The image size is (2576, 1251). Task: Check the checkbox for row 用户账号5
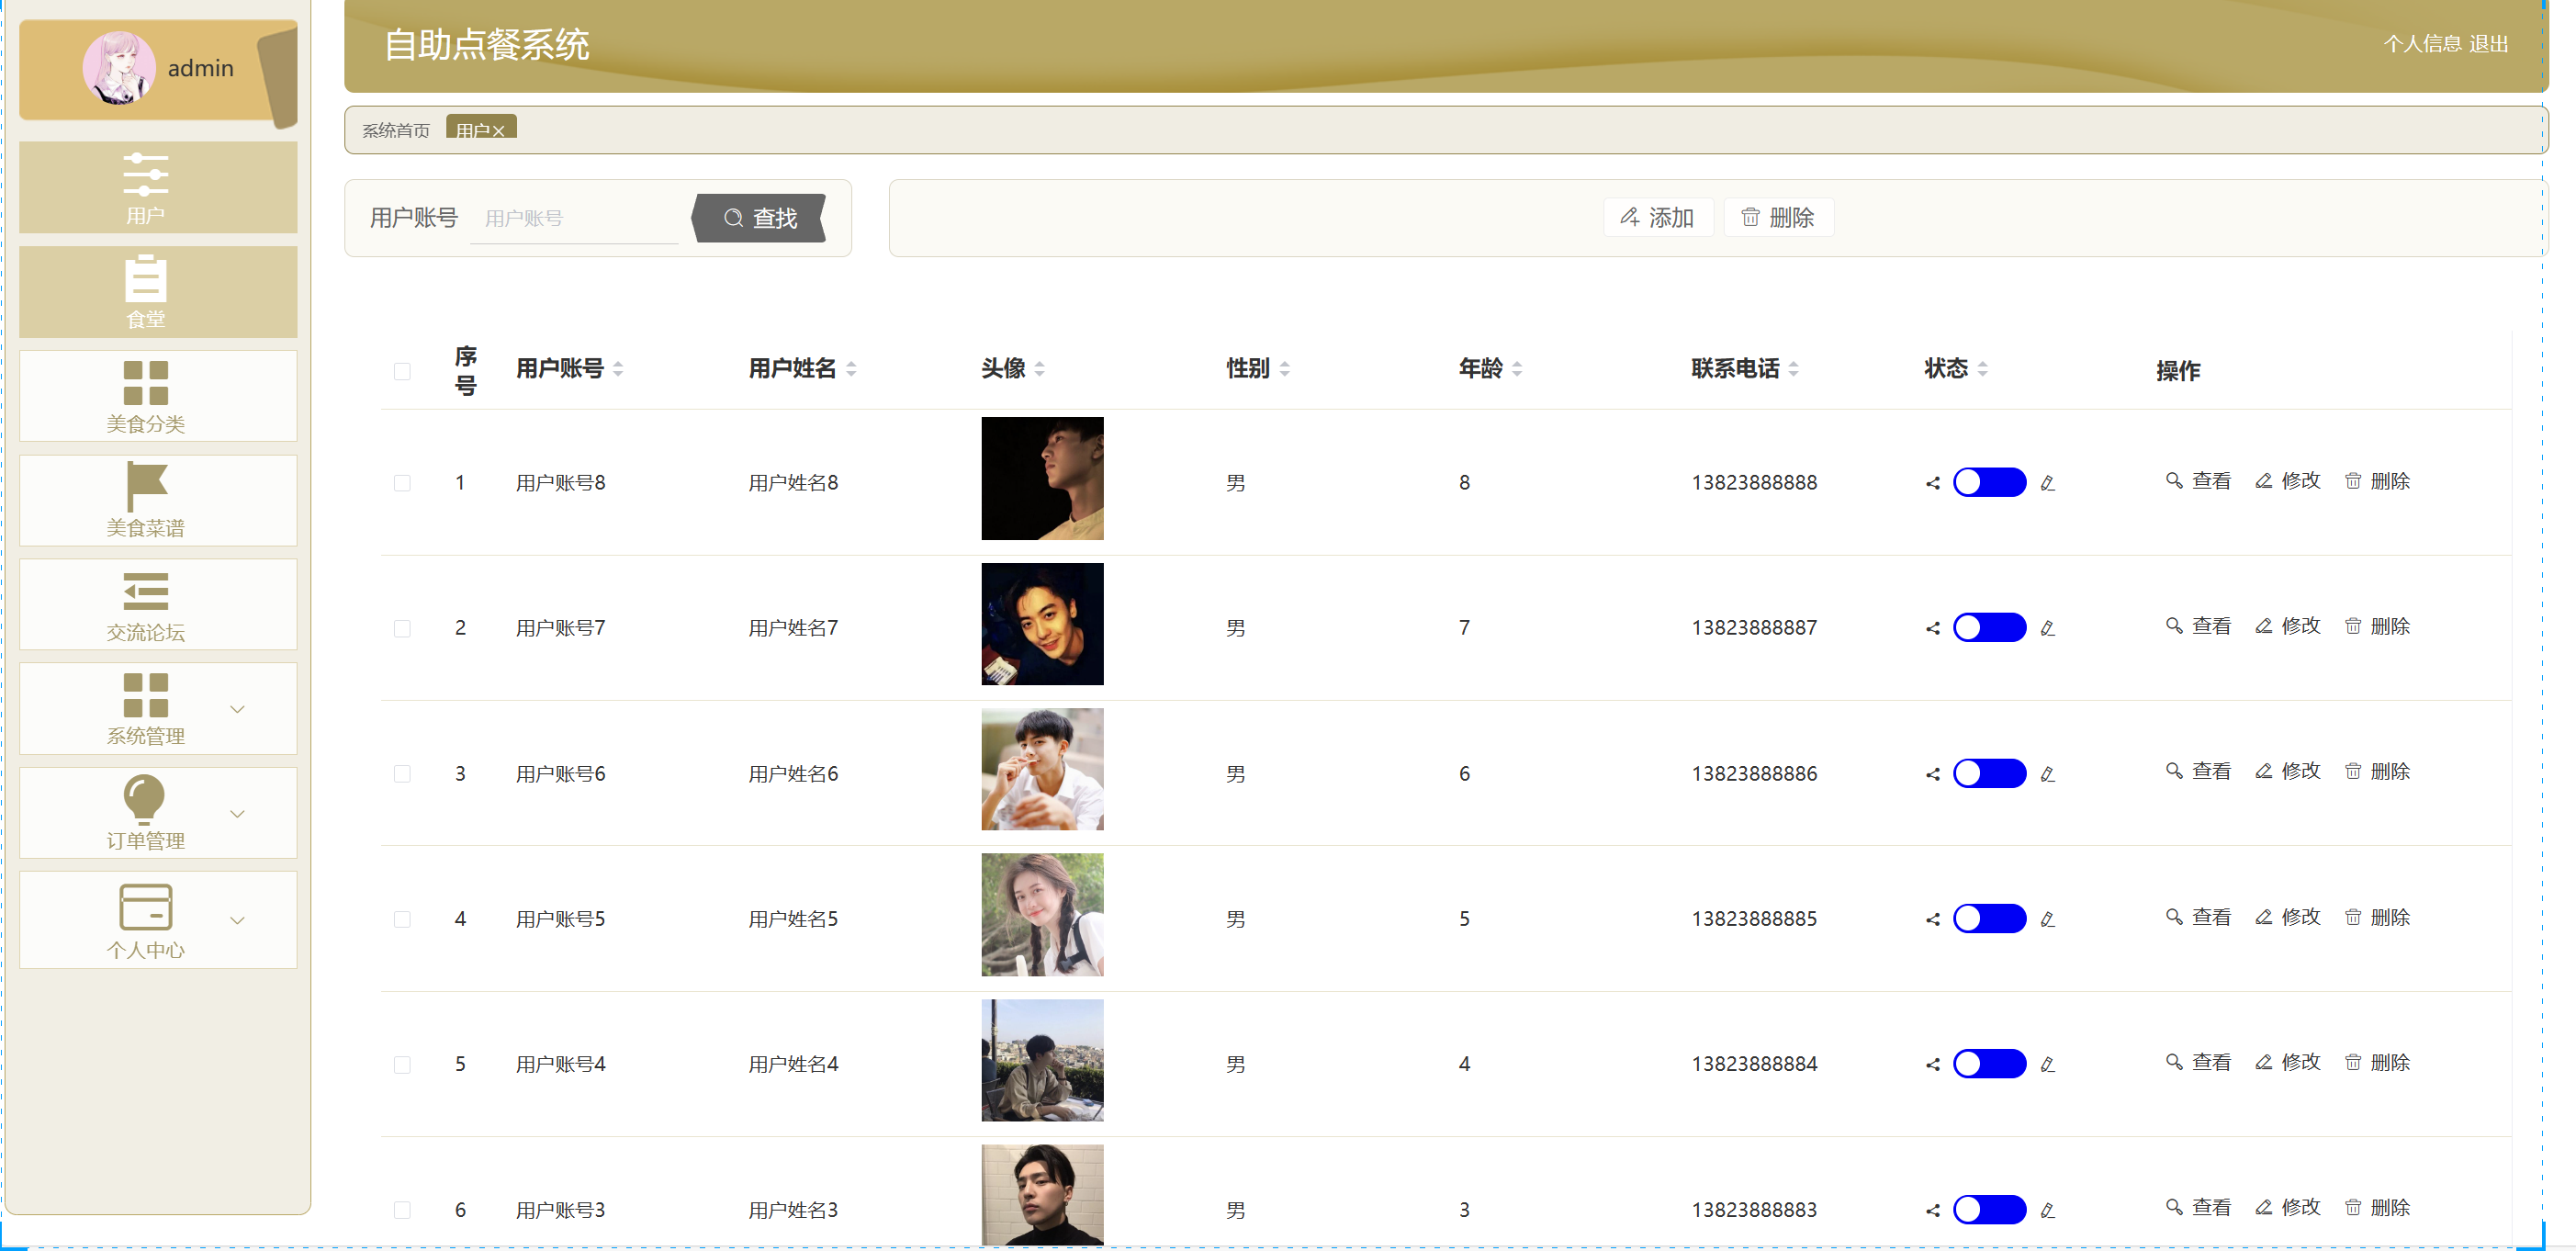point(402,919)
